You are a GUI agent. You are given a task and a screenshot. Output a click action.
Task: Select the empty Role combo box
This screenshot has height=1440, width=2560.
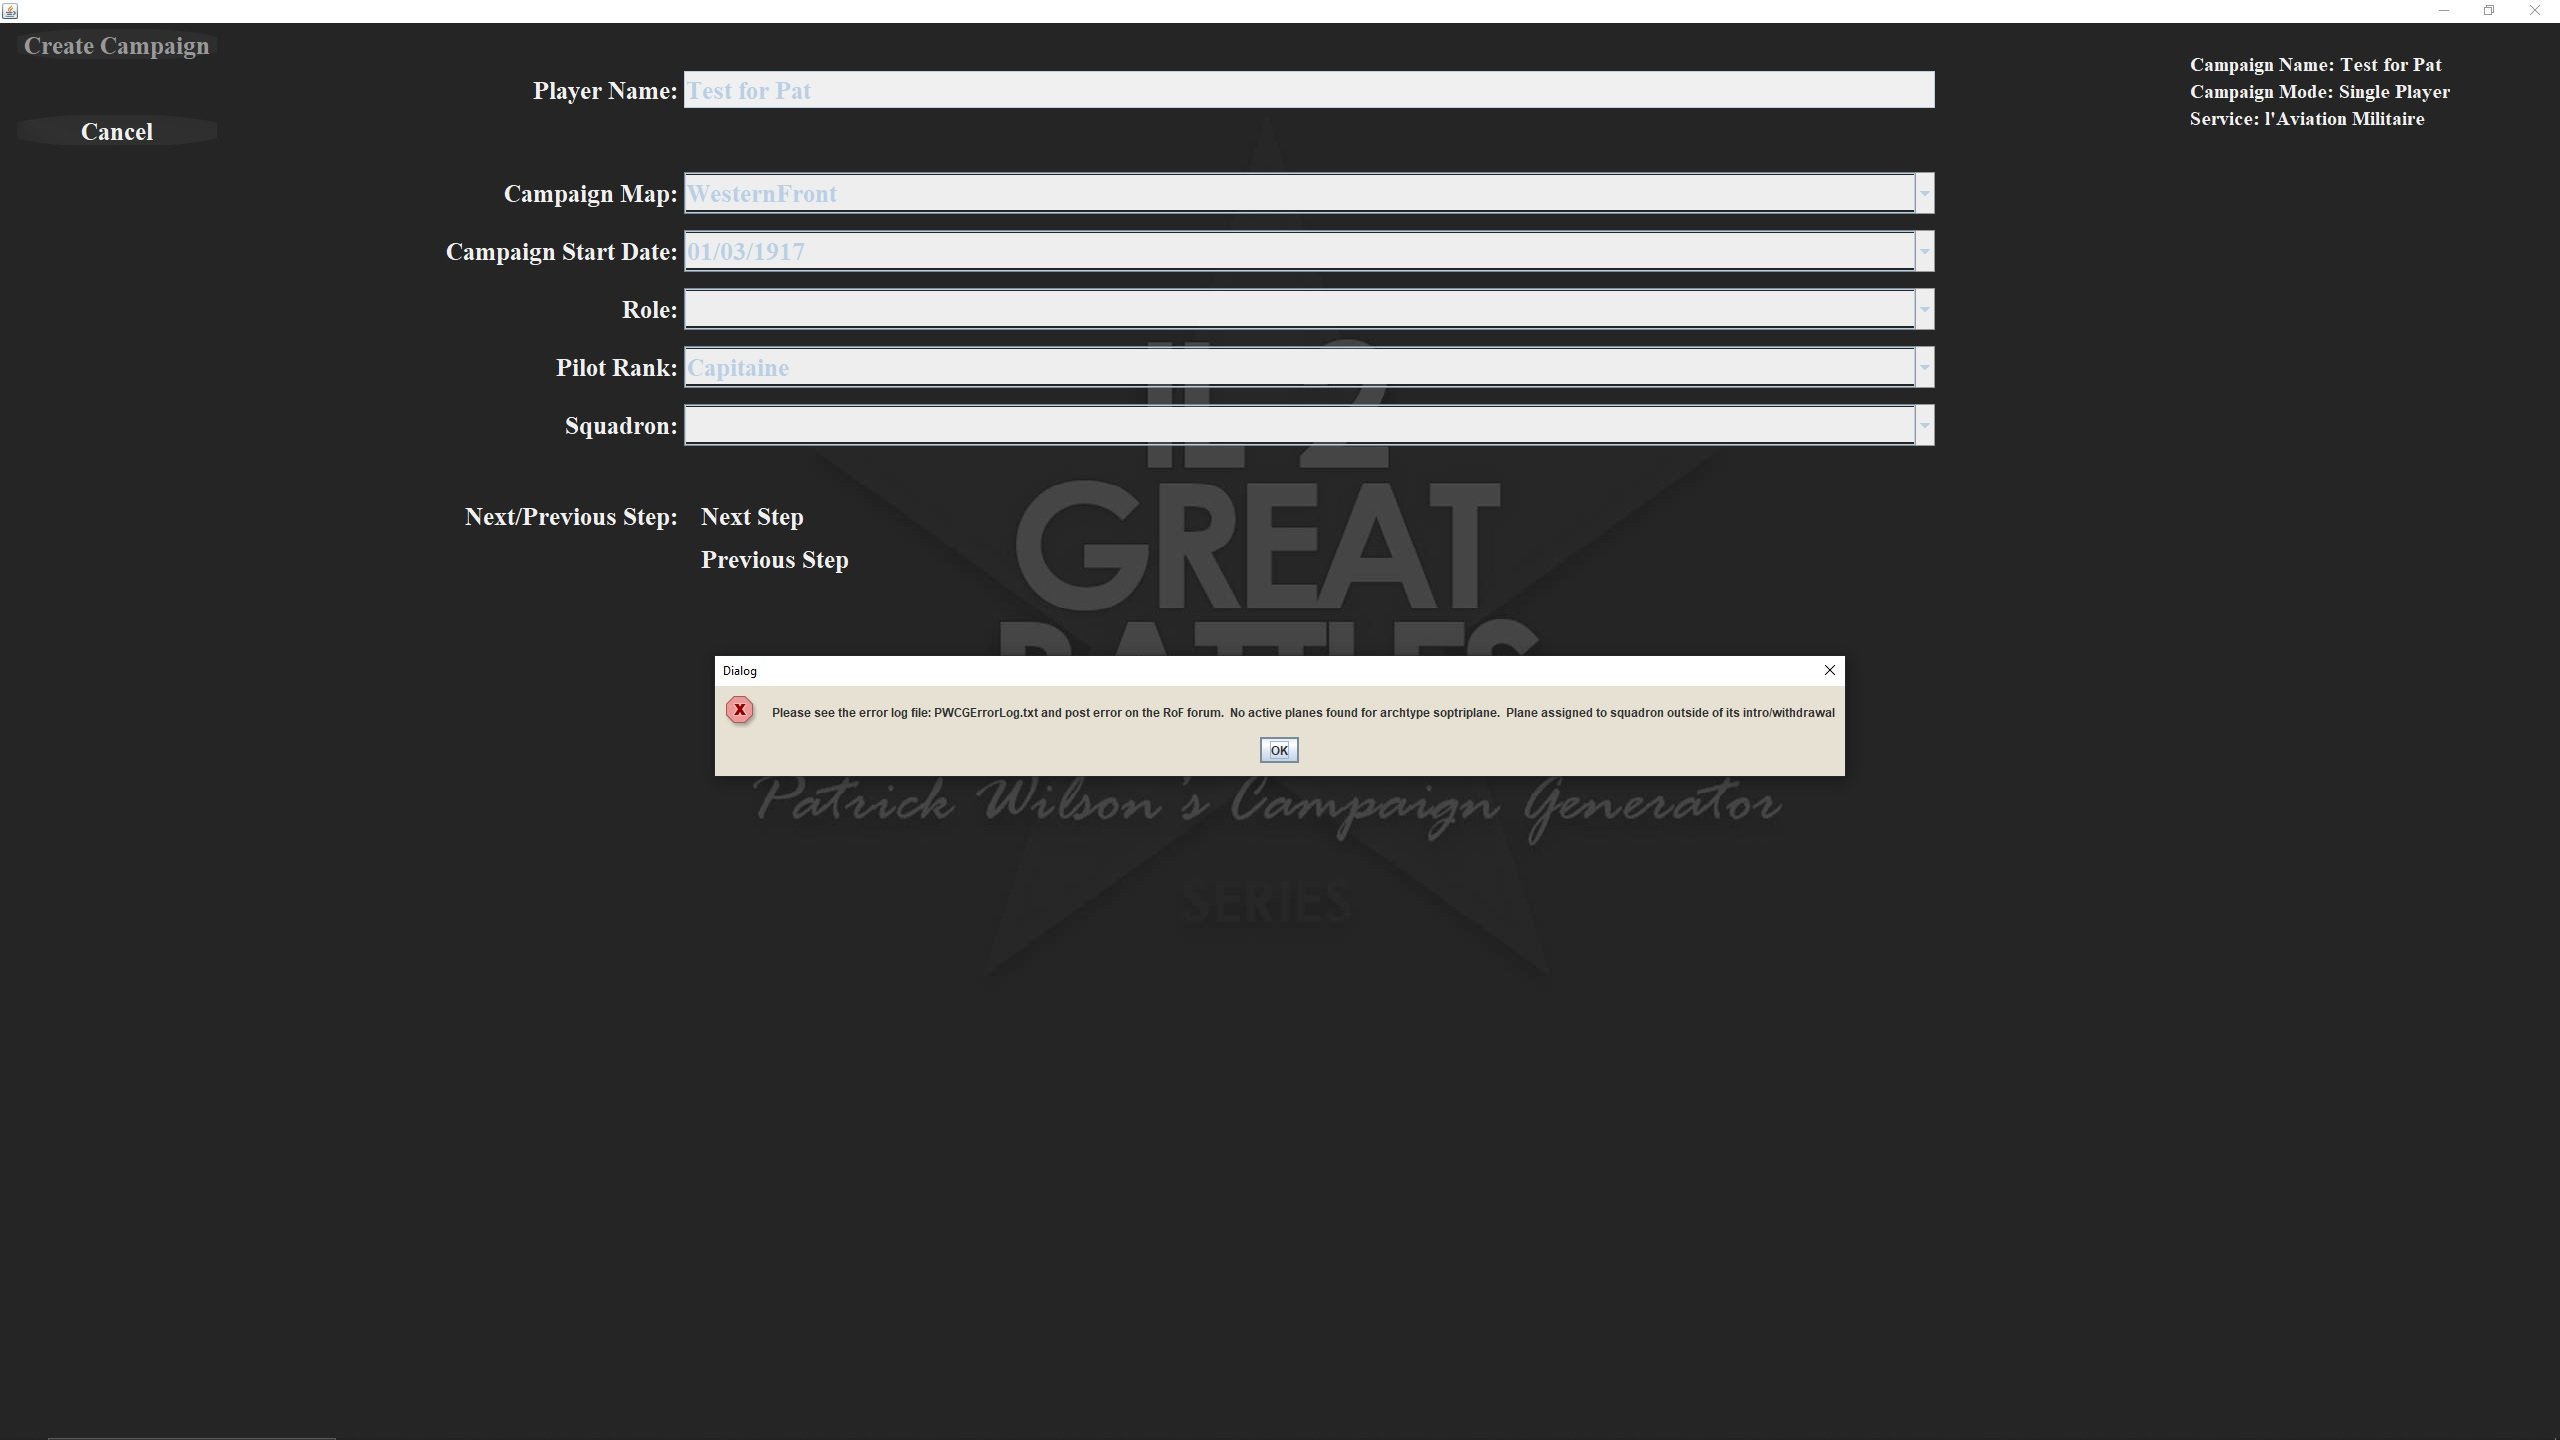(x=1298, y=310)
